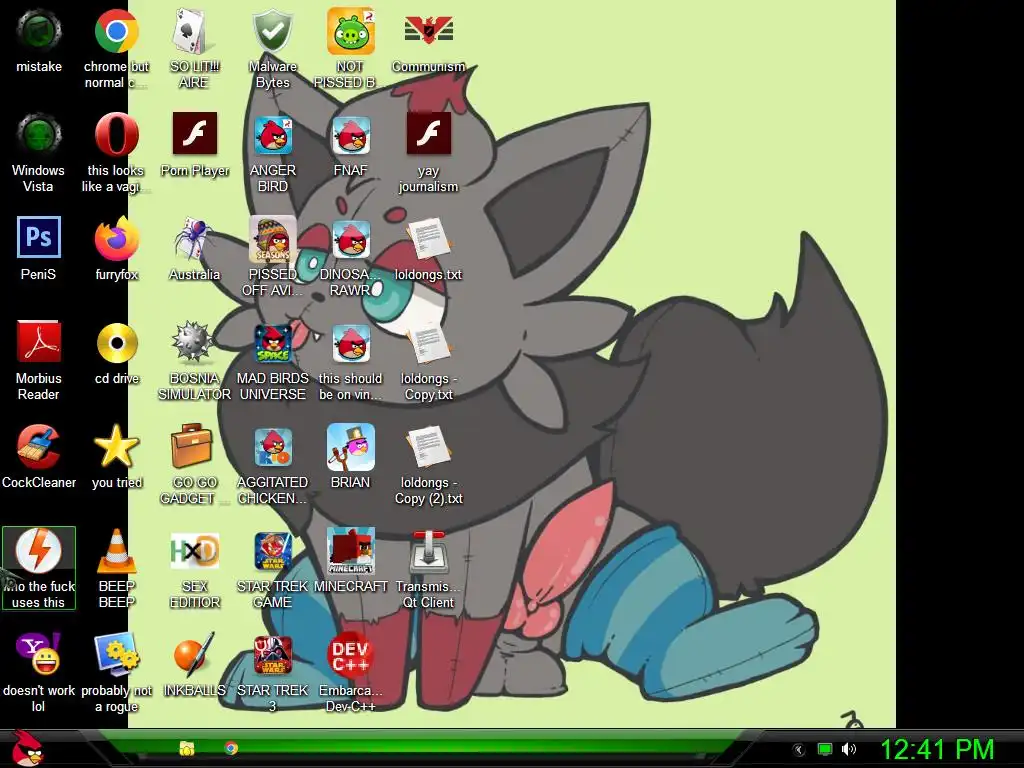Open the 'INKBALLS' desktop icon
This screenshot has width=1024, height=768.
(194, 654)
